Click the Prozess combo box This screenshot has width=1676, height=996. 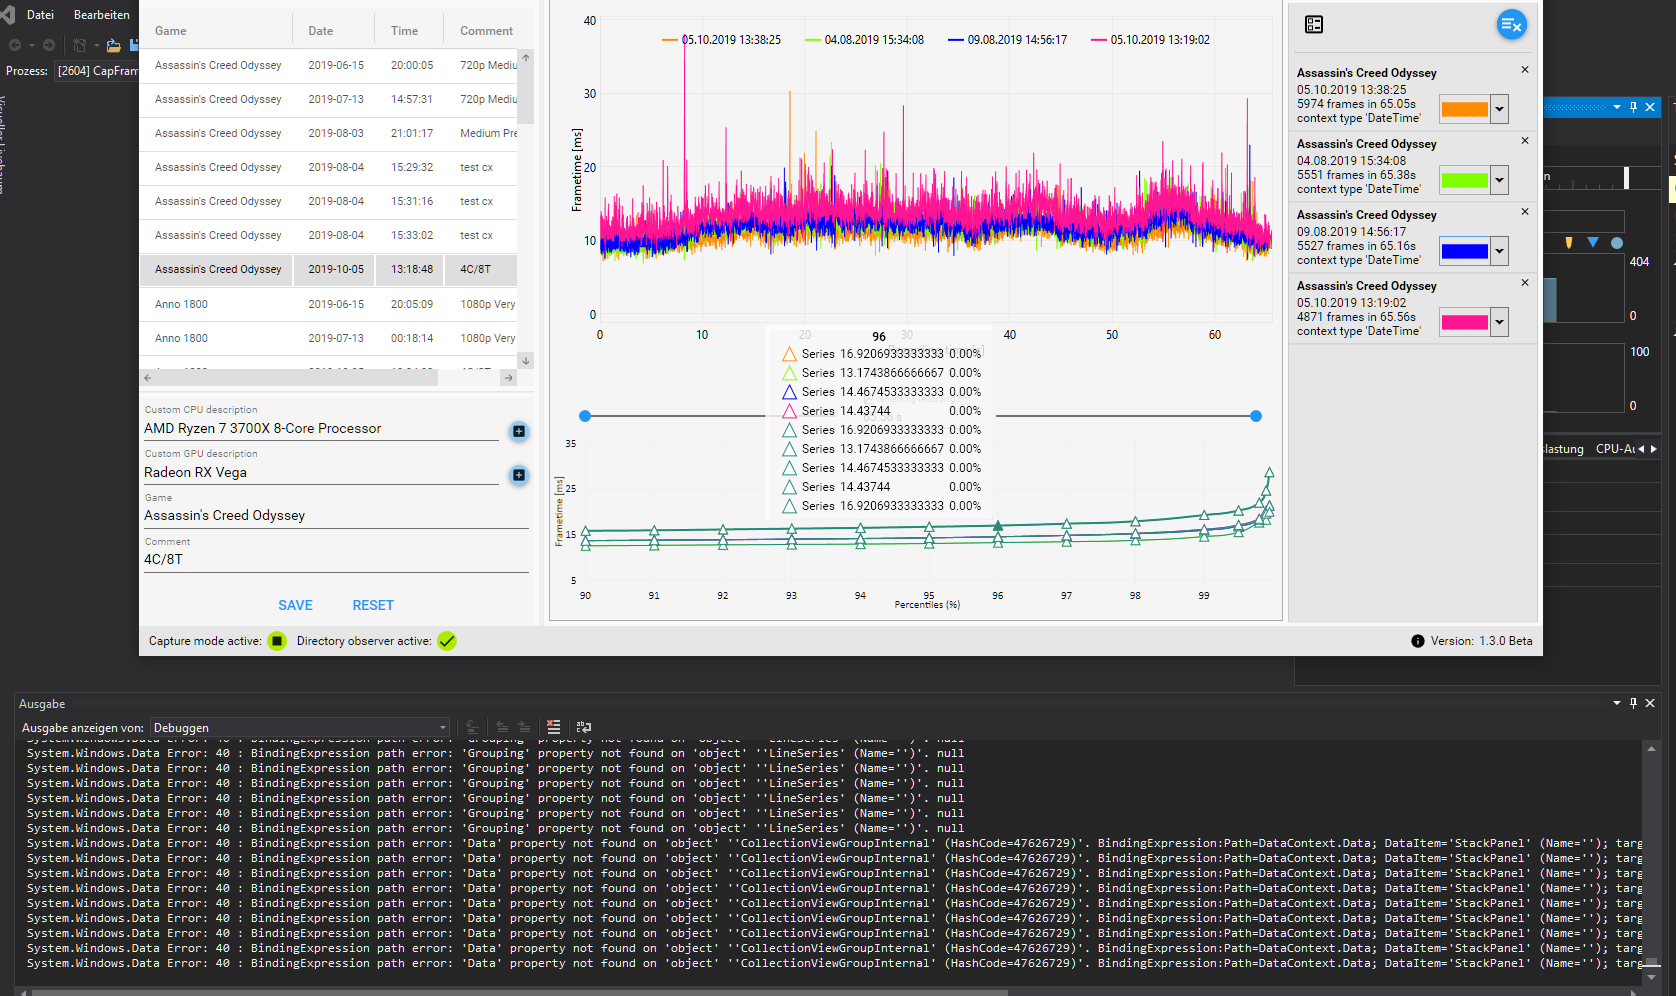click(x=96, y=71)
